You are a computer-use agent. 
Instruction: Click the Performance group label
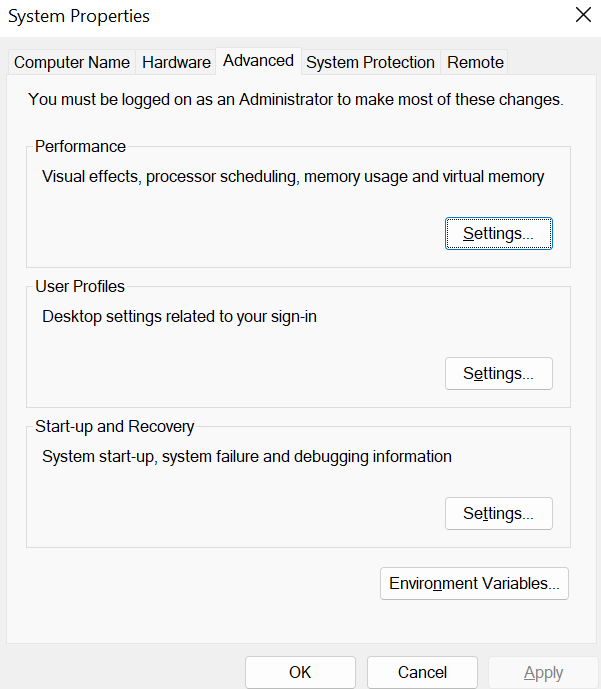[x=80, y=146]
